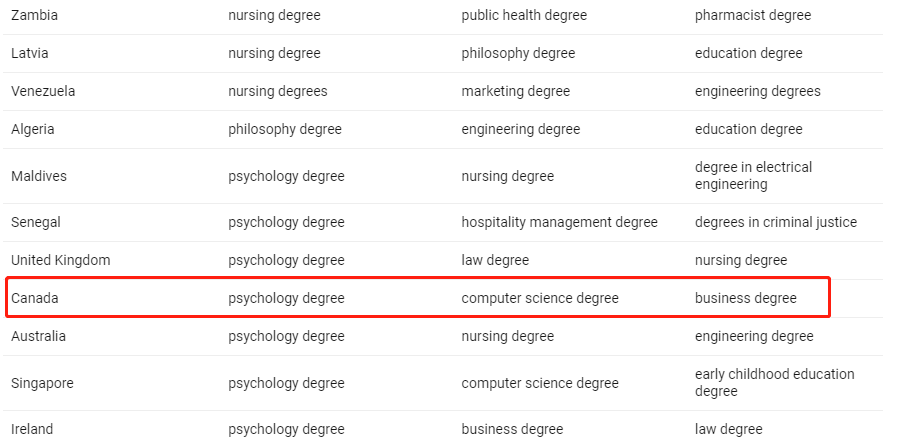Click Canada's computer science degree cell
Screen dimensions: 906x448
click(x=540, y=298)
